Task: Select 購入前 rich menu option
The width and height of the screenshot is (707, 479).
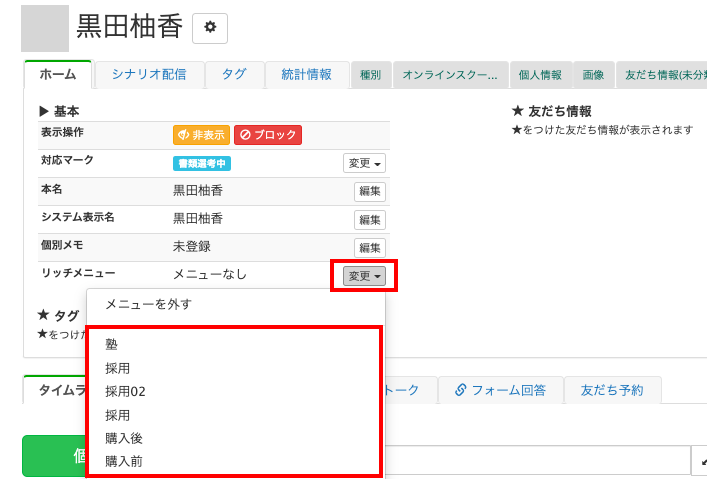Action: tap(124, 461)
